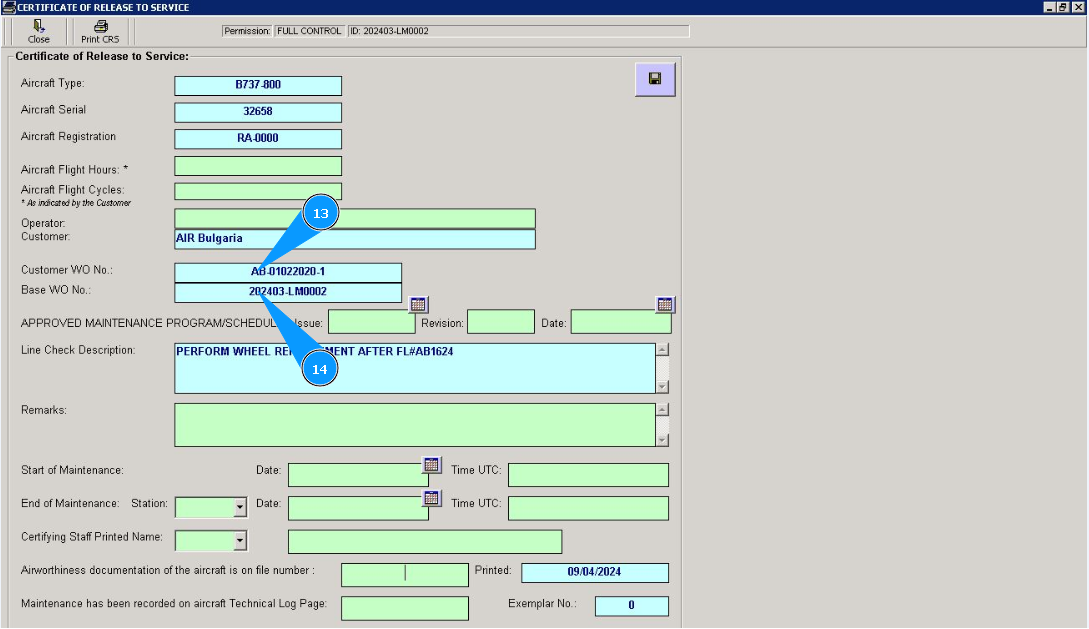The image size is (1089, 629).
Task: Click Line Check Description scrollbar up arrow
Action: 663,350
